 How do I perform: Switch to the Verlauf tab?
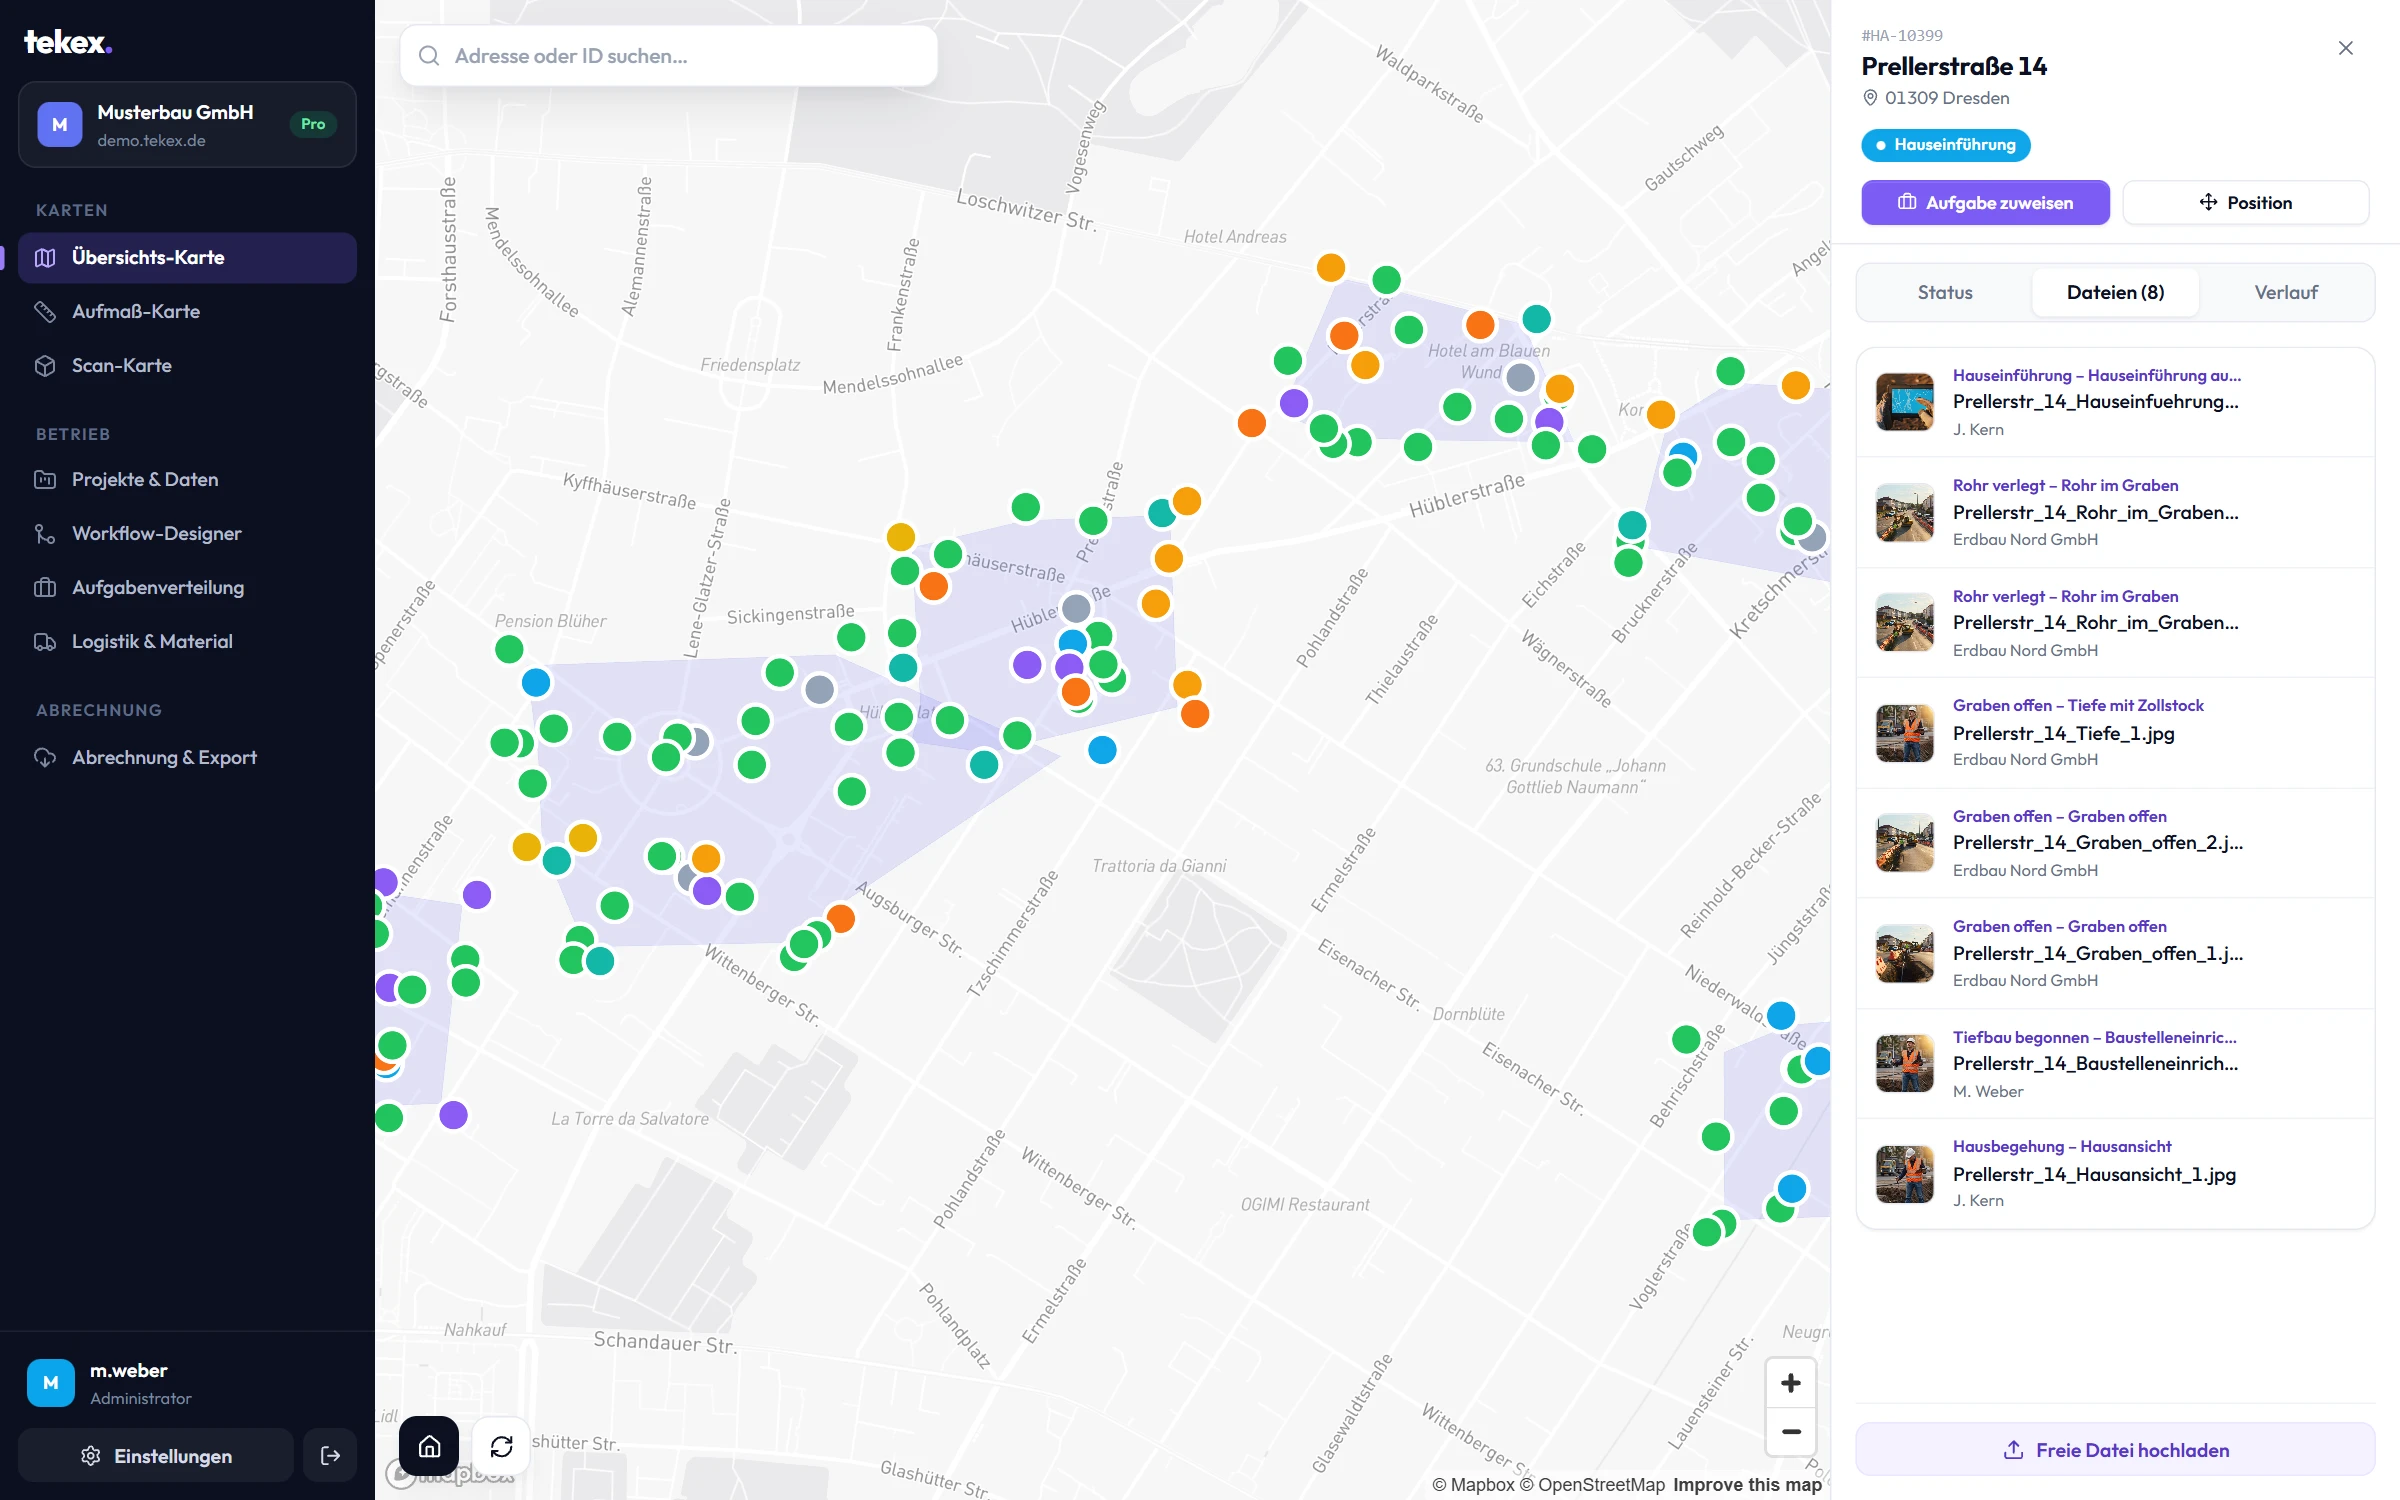pyautogui.click(x=2285, y=292)
